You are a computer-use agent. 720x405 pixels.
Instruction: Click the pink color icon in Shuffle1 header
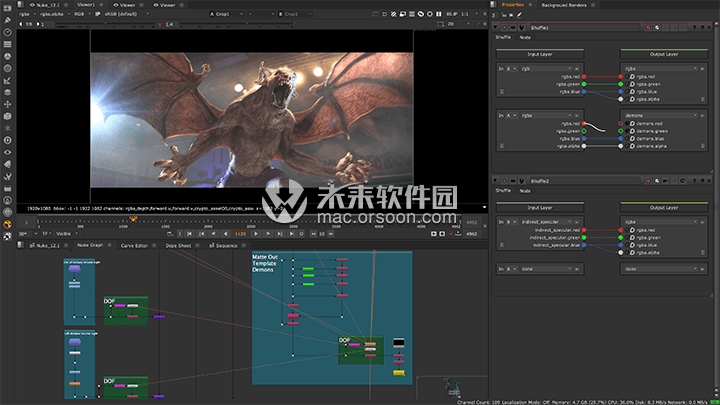[x=648, y=28]
